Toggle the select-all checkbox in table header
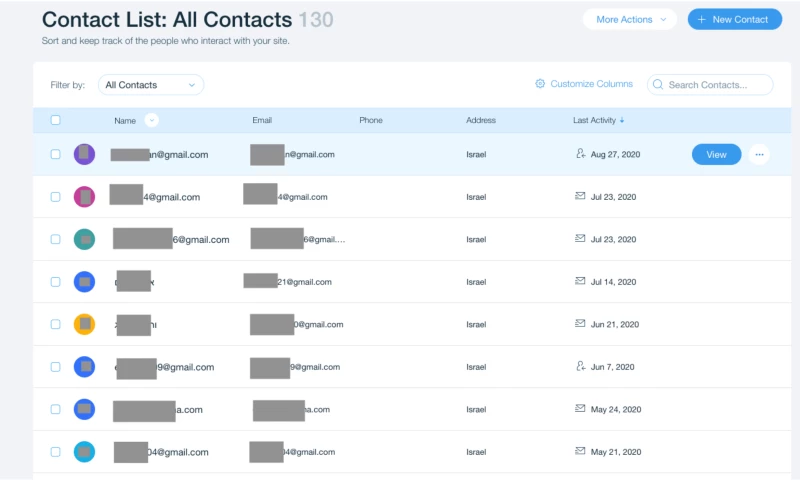Image resolution: width=800 pixels, height=480 pixels. click(x=56, y=120)
